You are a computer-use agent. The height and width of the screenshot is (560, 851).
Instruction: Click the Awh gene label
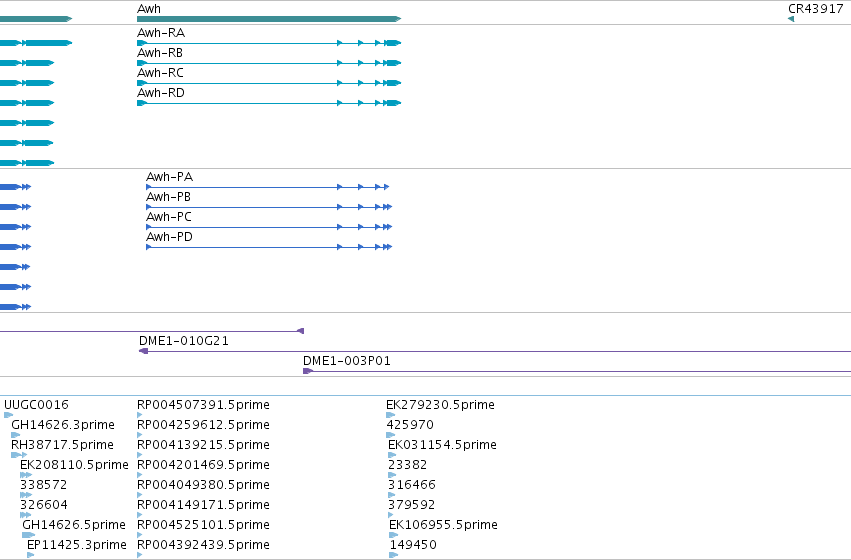(x=149, y=9)
